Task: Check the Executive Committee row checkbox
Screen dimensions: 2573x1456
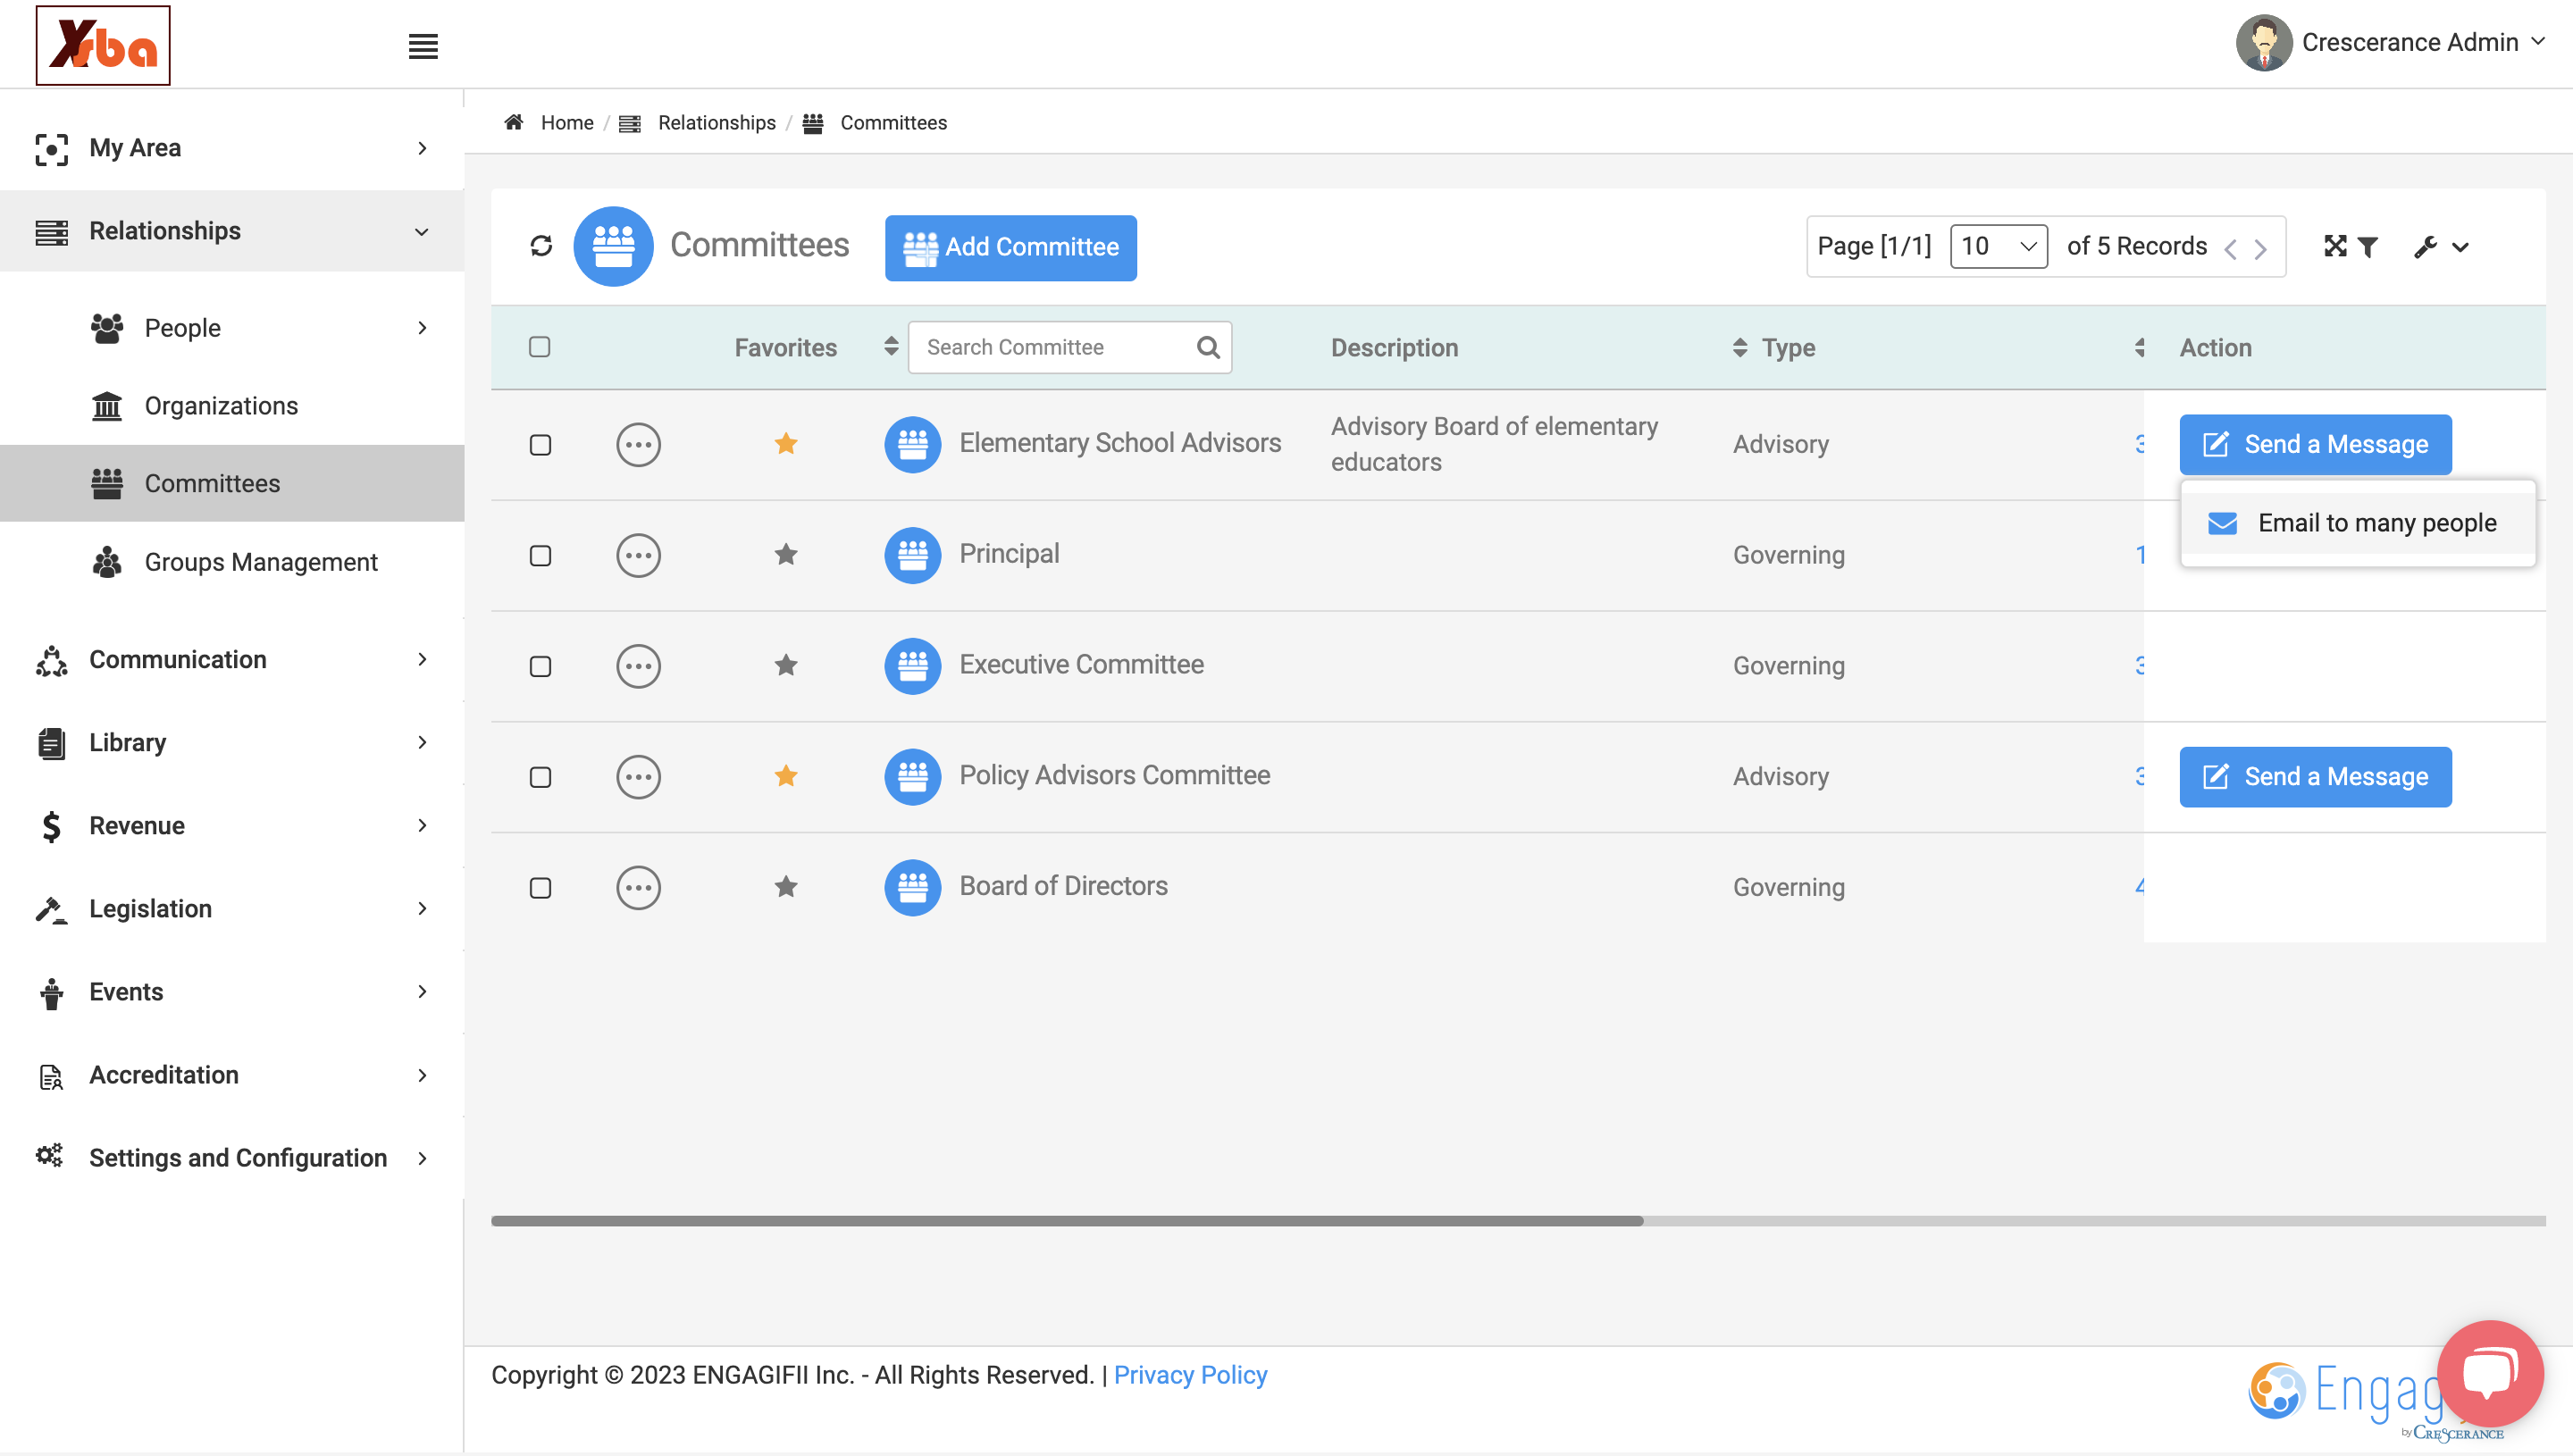Action: tap(540, 667)
